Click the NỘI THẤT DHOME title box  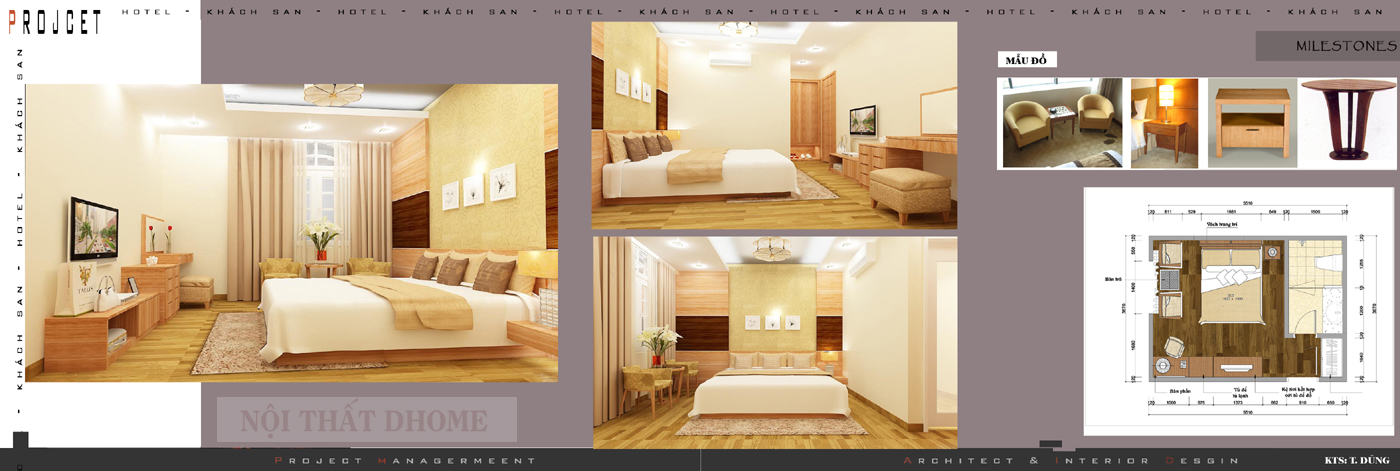(366, 420)
